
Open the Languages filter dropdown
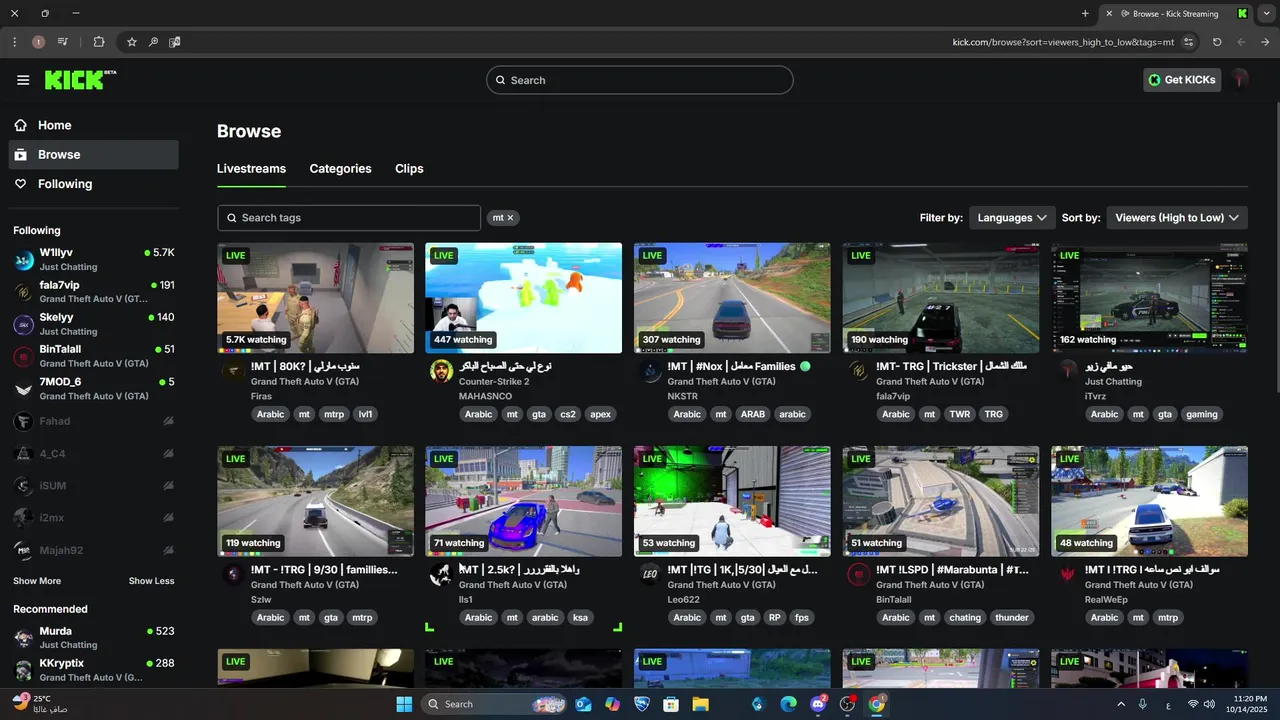1012,217
